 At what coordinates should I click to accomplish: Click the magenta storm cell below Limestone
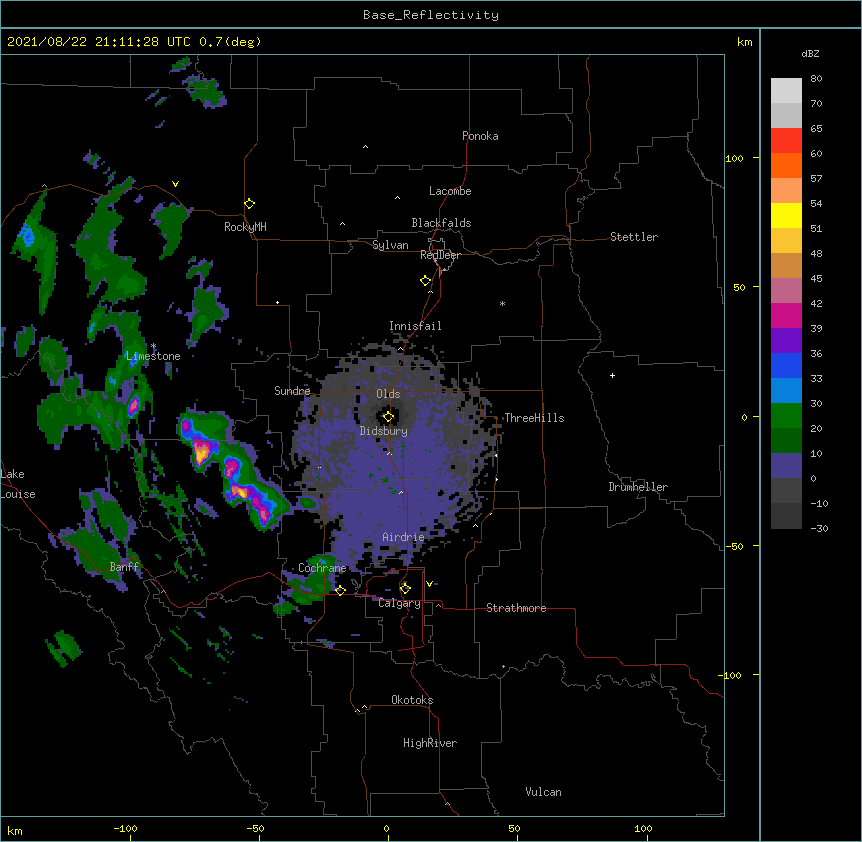134,406
